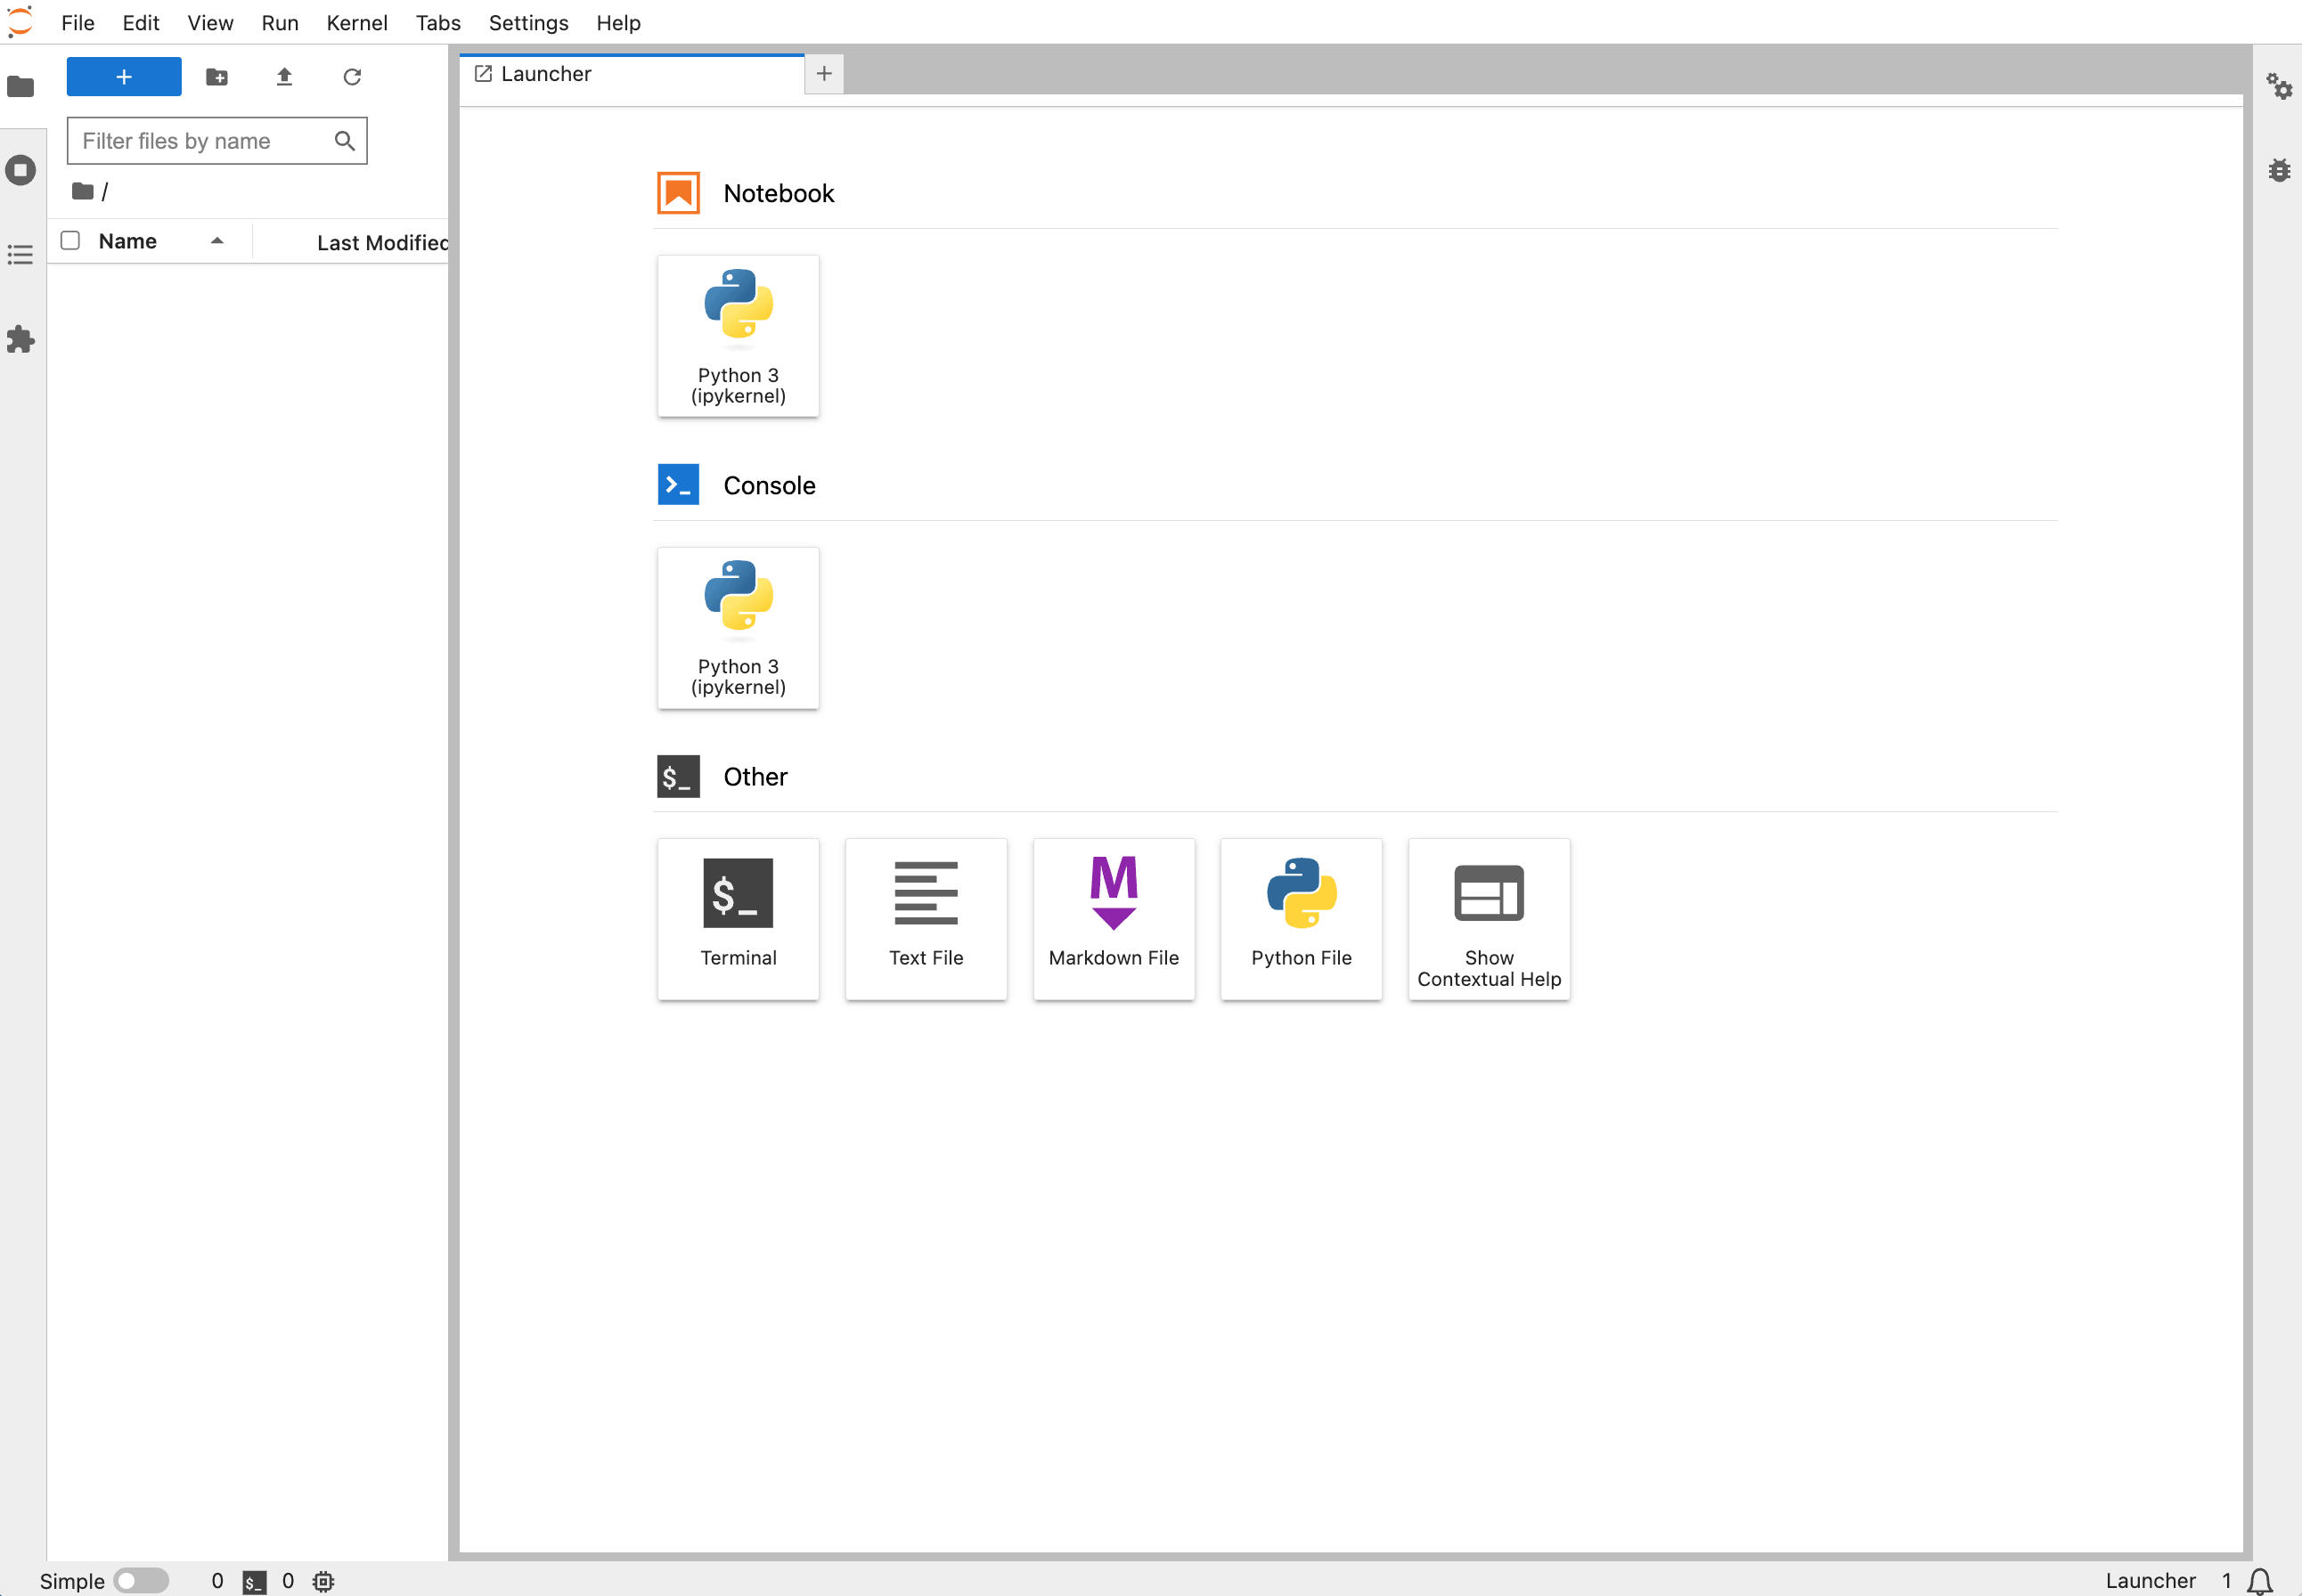Screen dimensions: 2302x1596
Task: Open the Edit menu
Action: click(x=141, y=23)
